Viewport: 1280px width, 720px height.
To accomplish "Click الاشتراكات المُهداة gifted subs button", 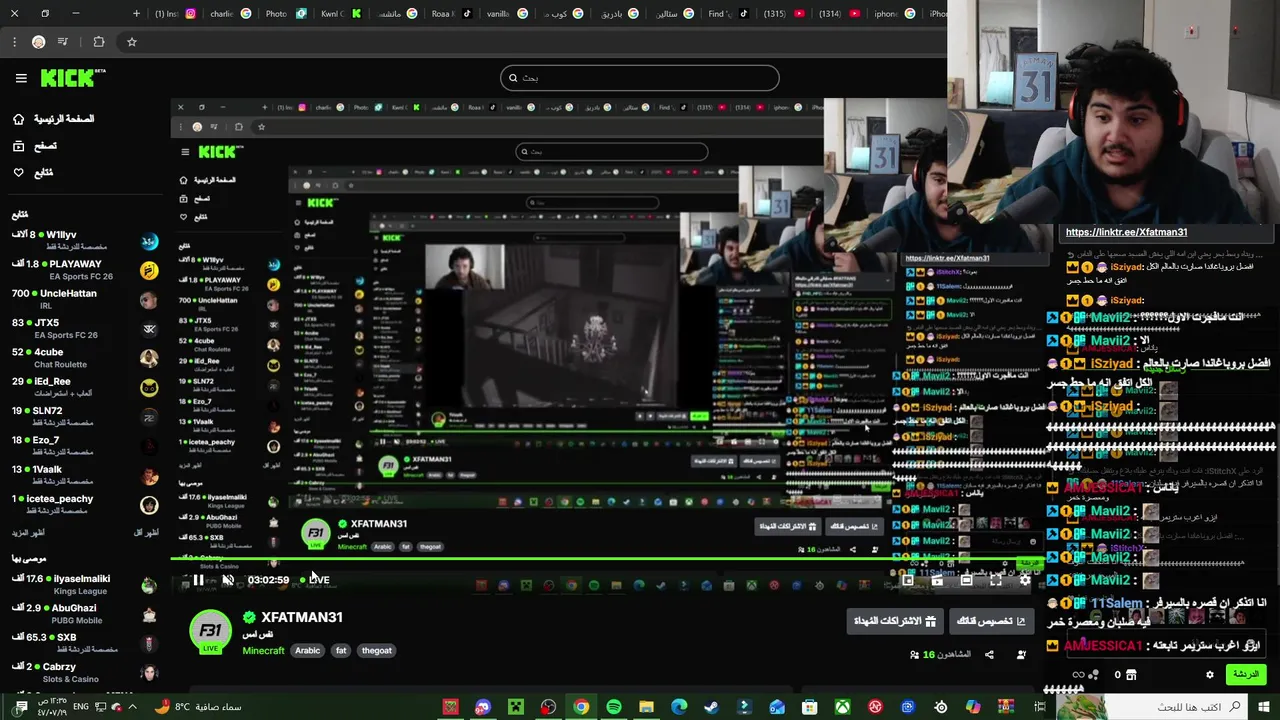I will pyautogui.click(x=894, y=621).
